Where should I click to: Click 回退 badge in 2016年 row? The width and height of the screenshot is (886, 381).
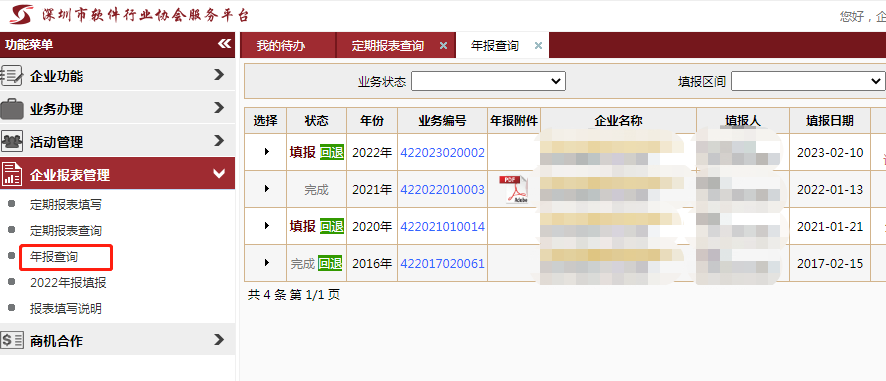[331, 263]
